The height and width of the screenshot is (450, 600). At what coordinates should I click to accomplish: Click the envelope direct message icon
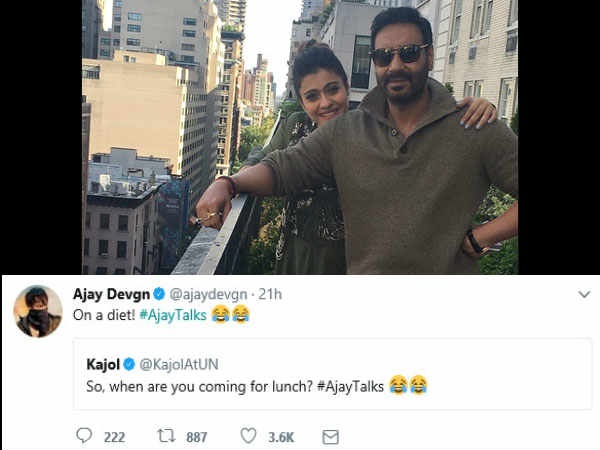click(x=330, y=436)
